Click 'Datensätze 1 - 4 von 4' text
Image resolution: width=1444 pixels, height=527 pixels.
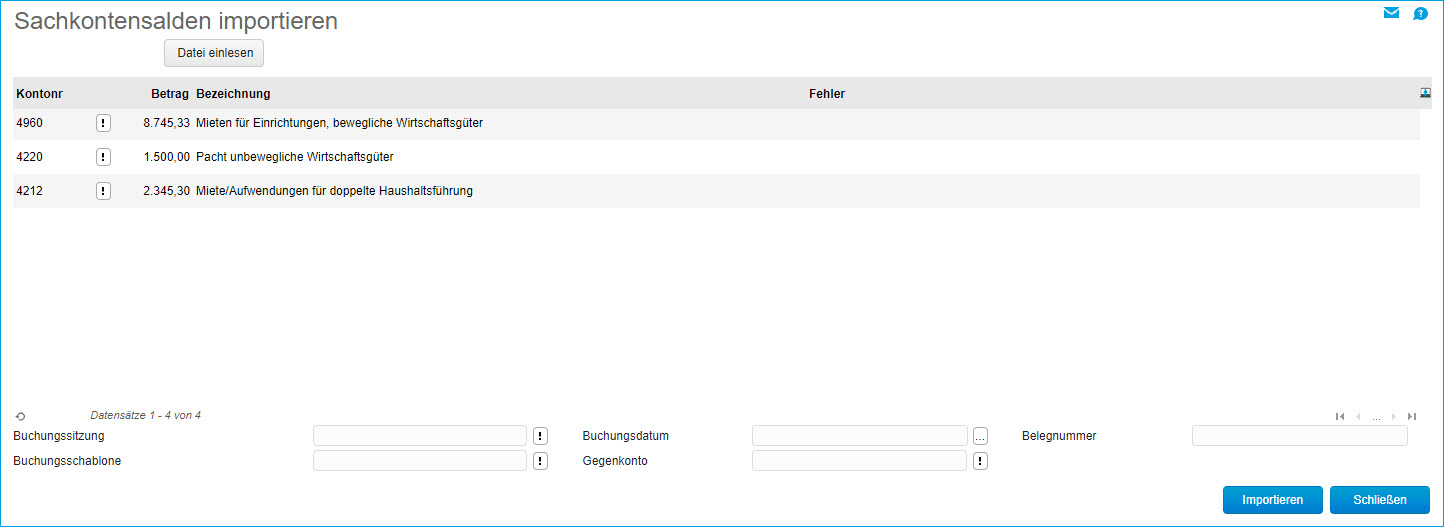(145, 415)
